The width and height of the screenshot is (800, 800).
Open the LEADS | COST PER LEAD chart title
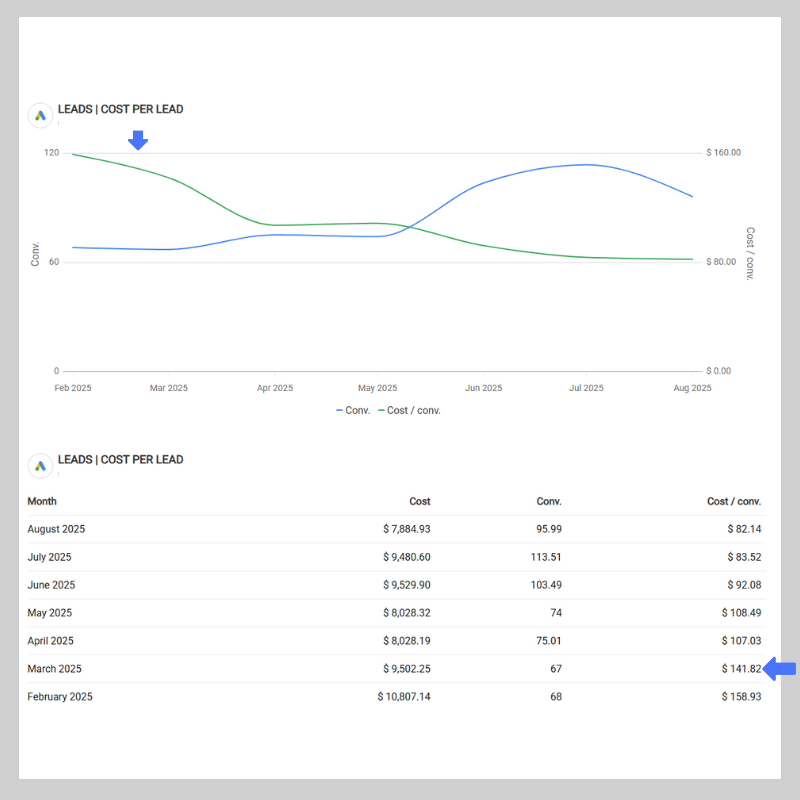120,109
